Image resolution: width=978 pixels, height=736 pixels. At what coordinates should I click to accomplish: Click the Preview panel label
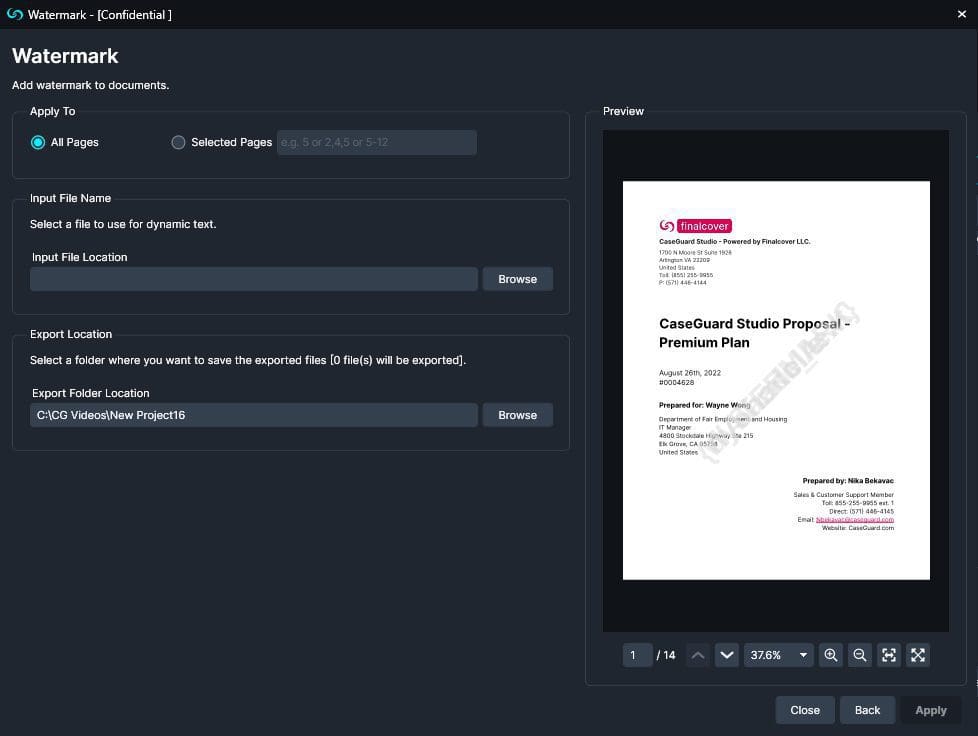(623, 111)
